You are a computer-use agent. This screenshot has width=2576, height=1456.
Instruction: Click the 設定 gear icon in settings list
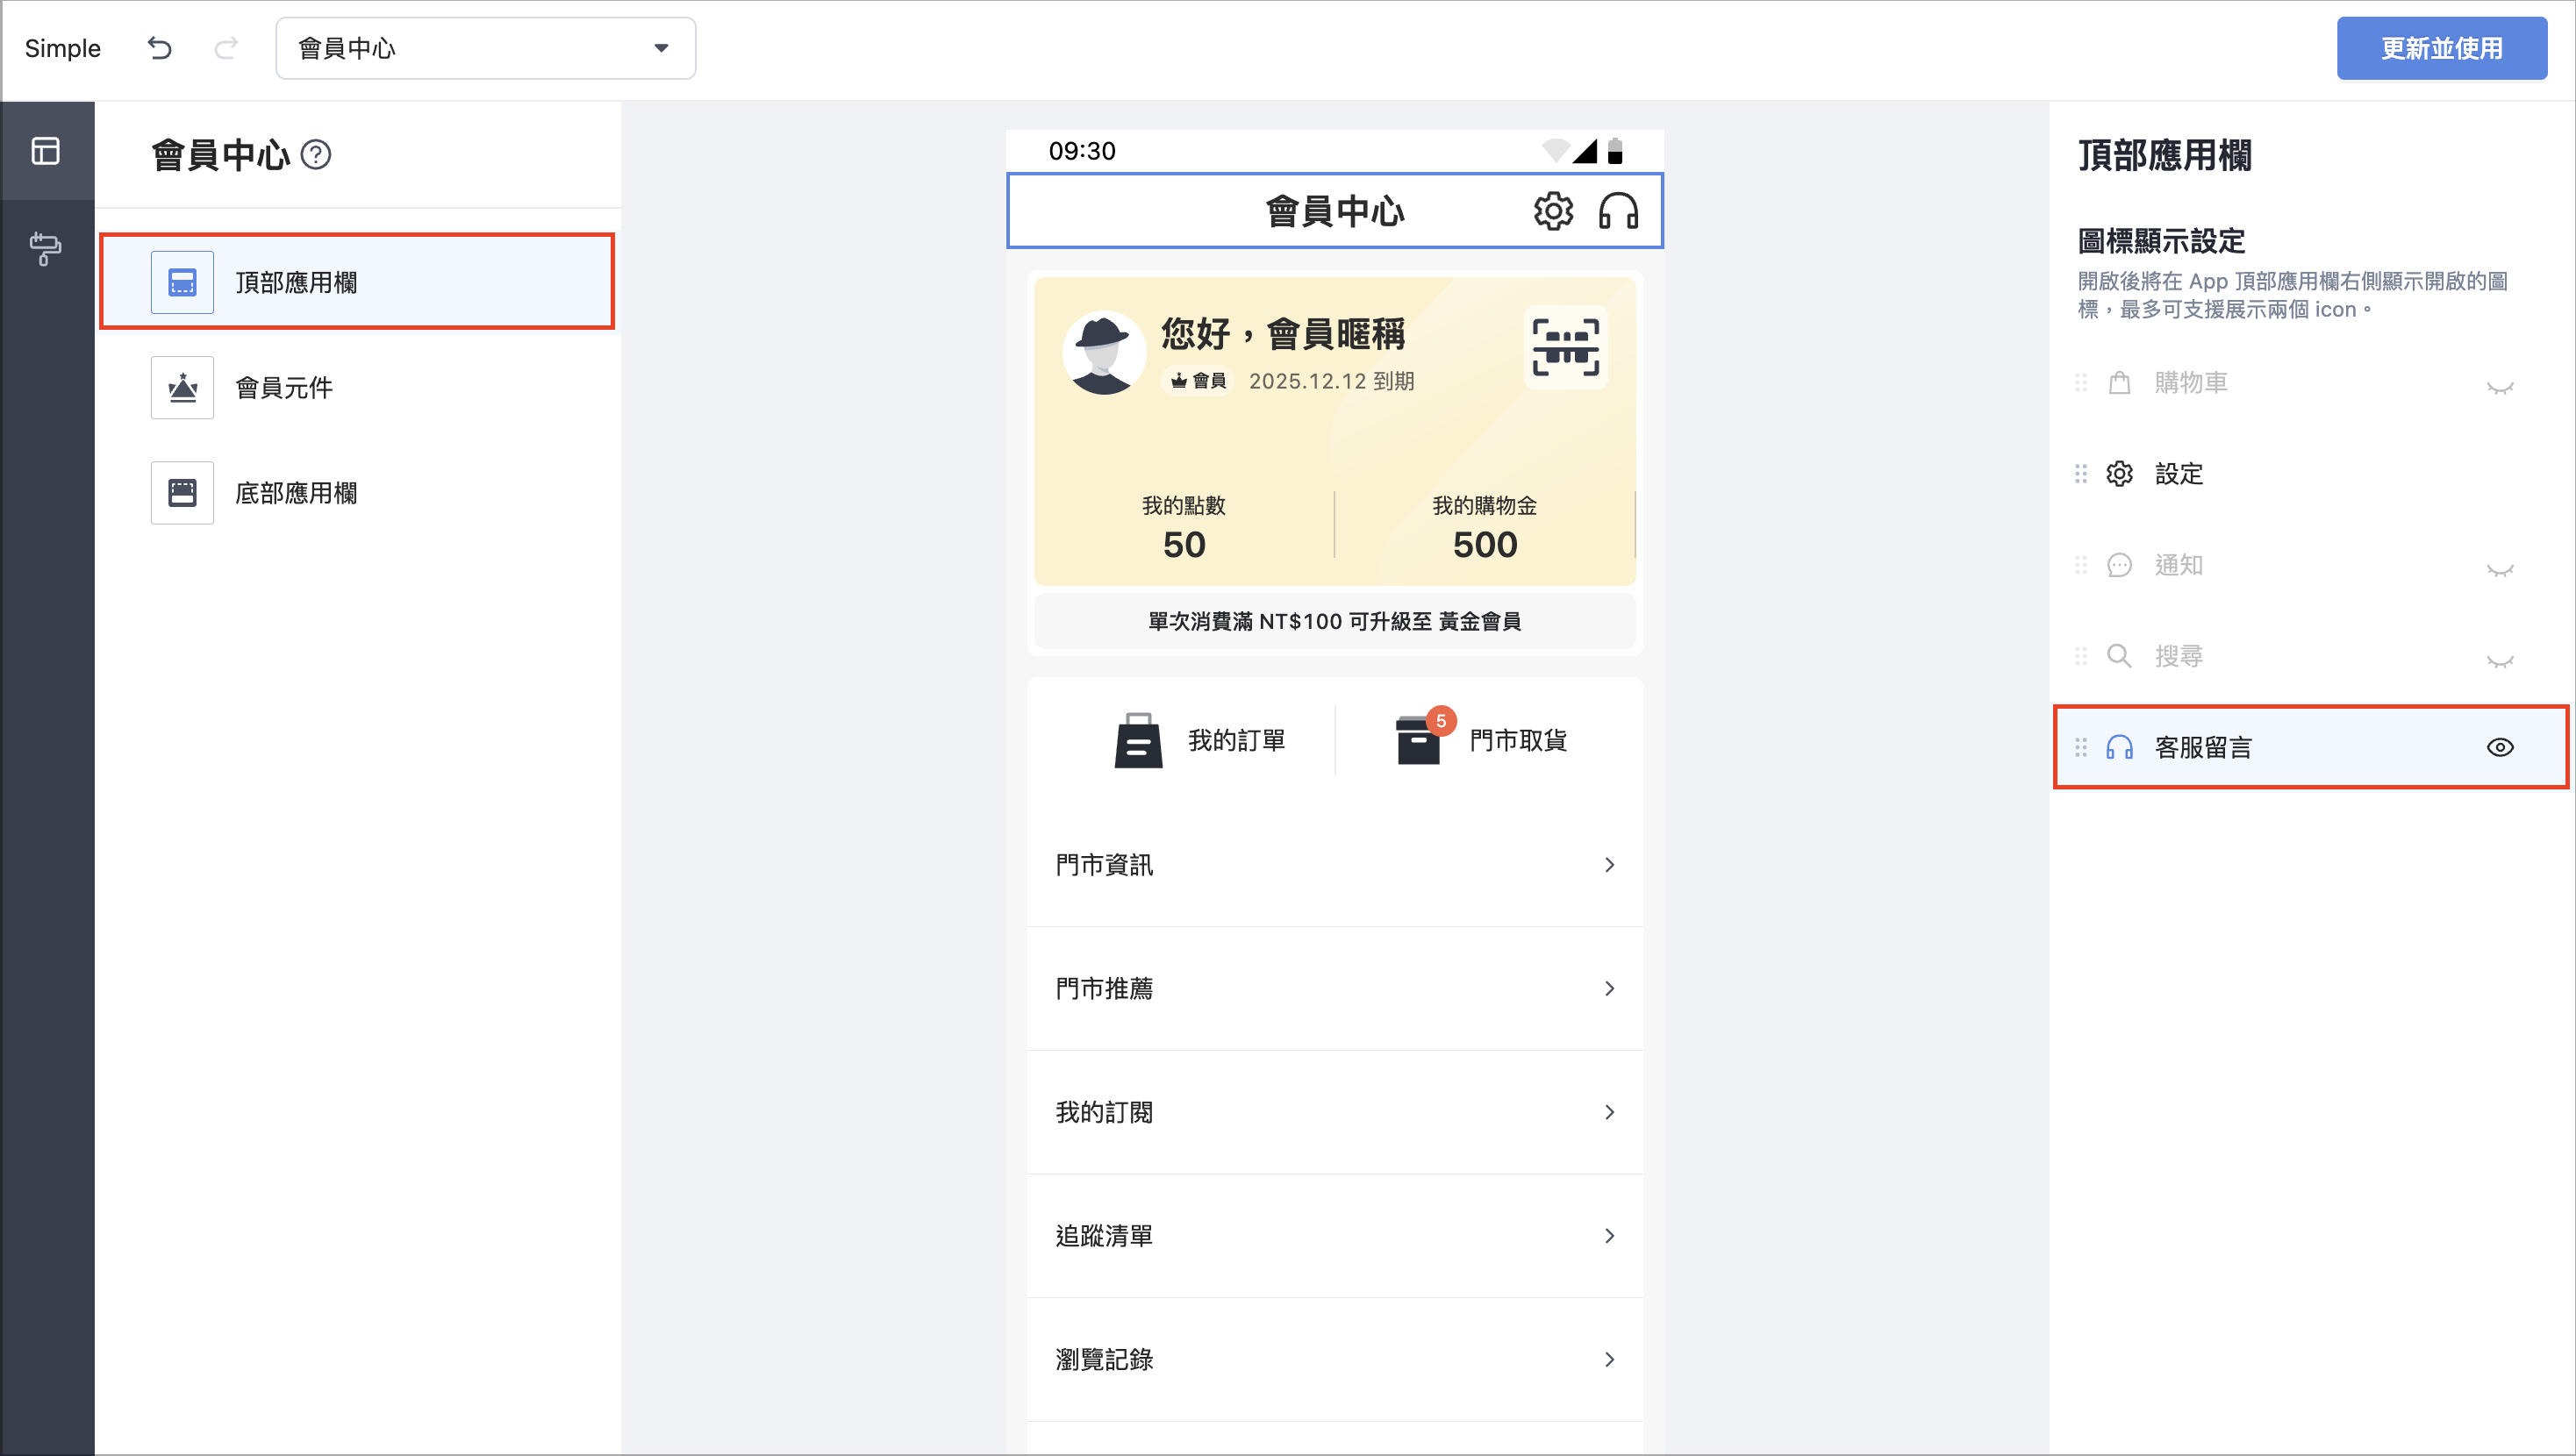pyautogui.click(x=2119, y=473)
